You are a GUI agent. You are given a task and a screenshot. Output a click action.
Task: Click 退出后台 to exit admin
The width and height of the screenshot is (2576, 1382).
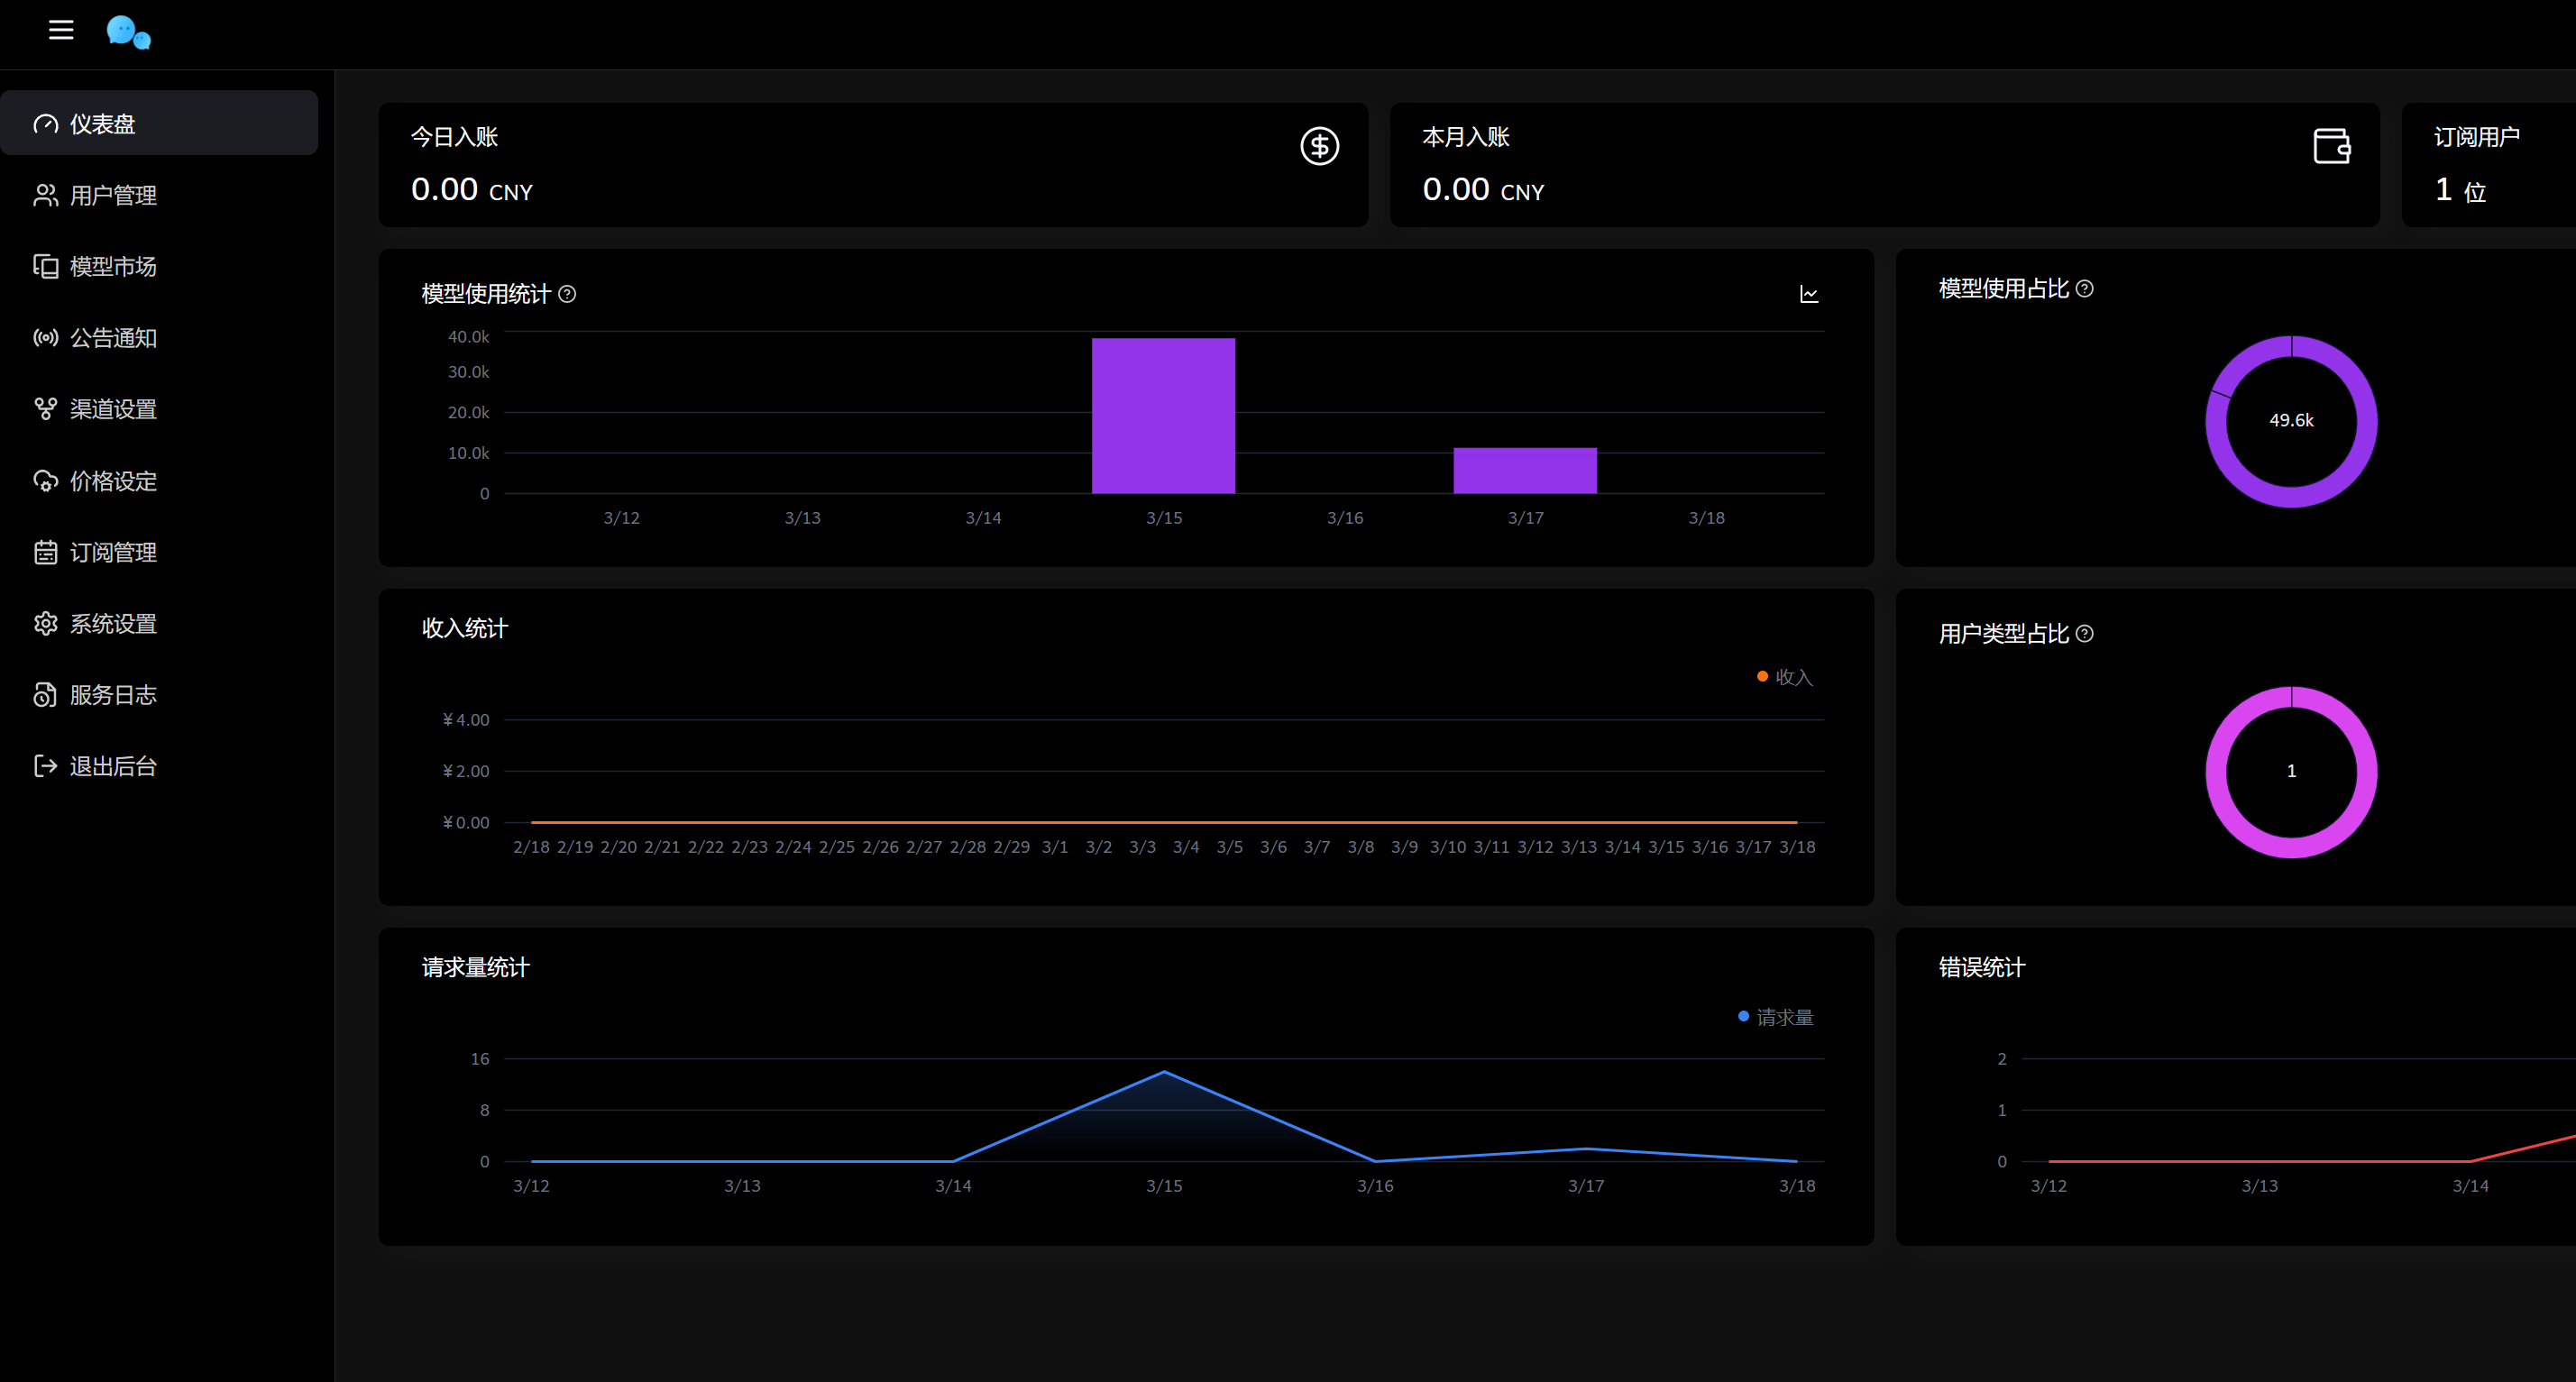pos(160,766)
